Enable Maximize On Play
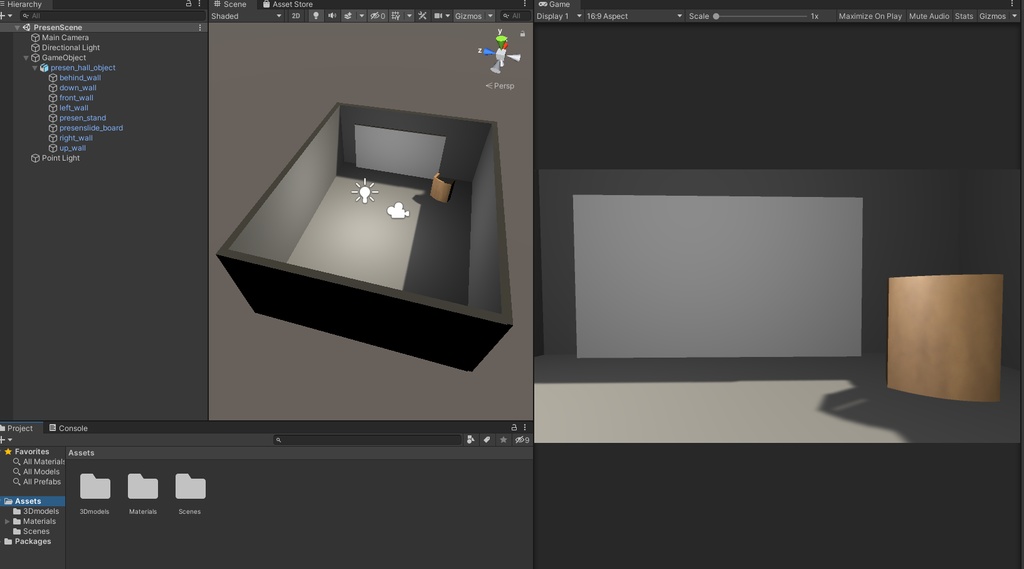Screen dimensions: 1024x569 click(x=869, y=16)
